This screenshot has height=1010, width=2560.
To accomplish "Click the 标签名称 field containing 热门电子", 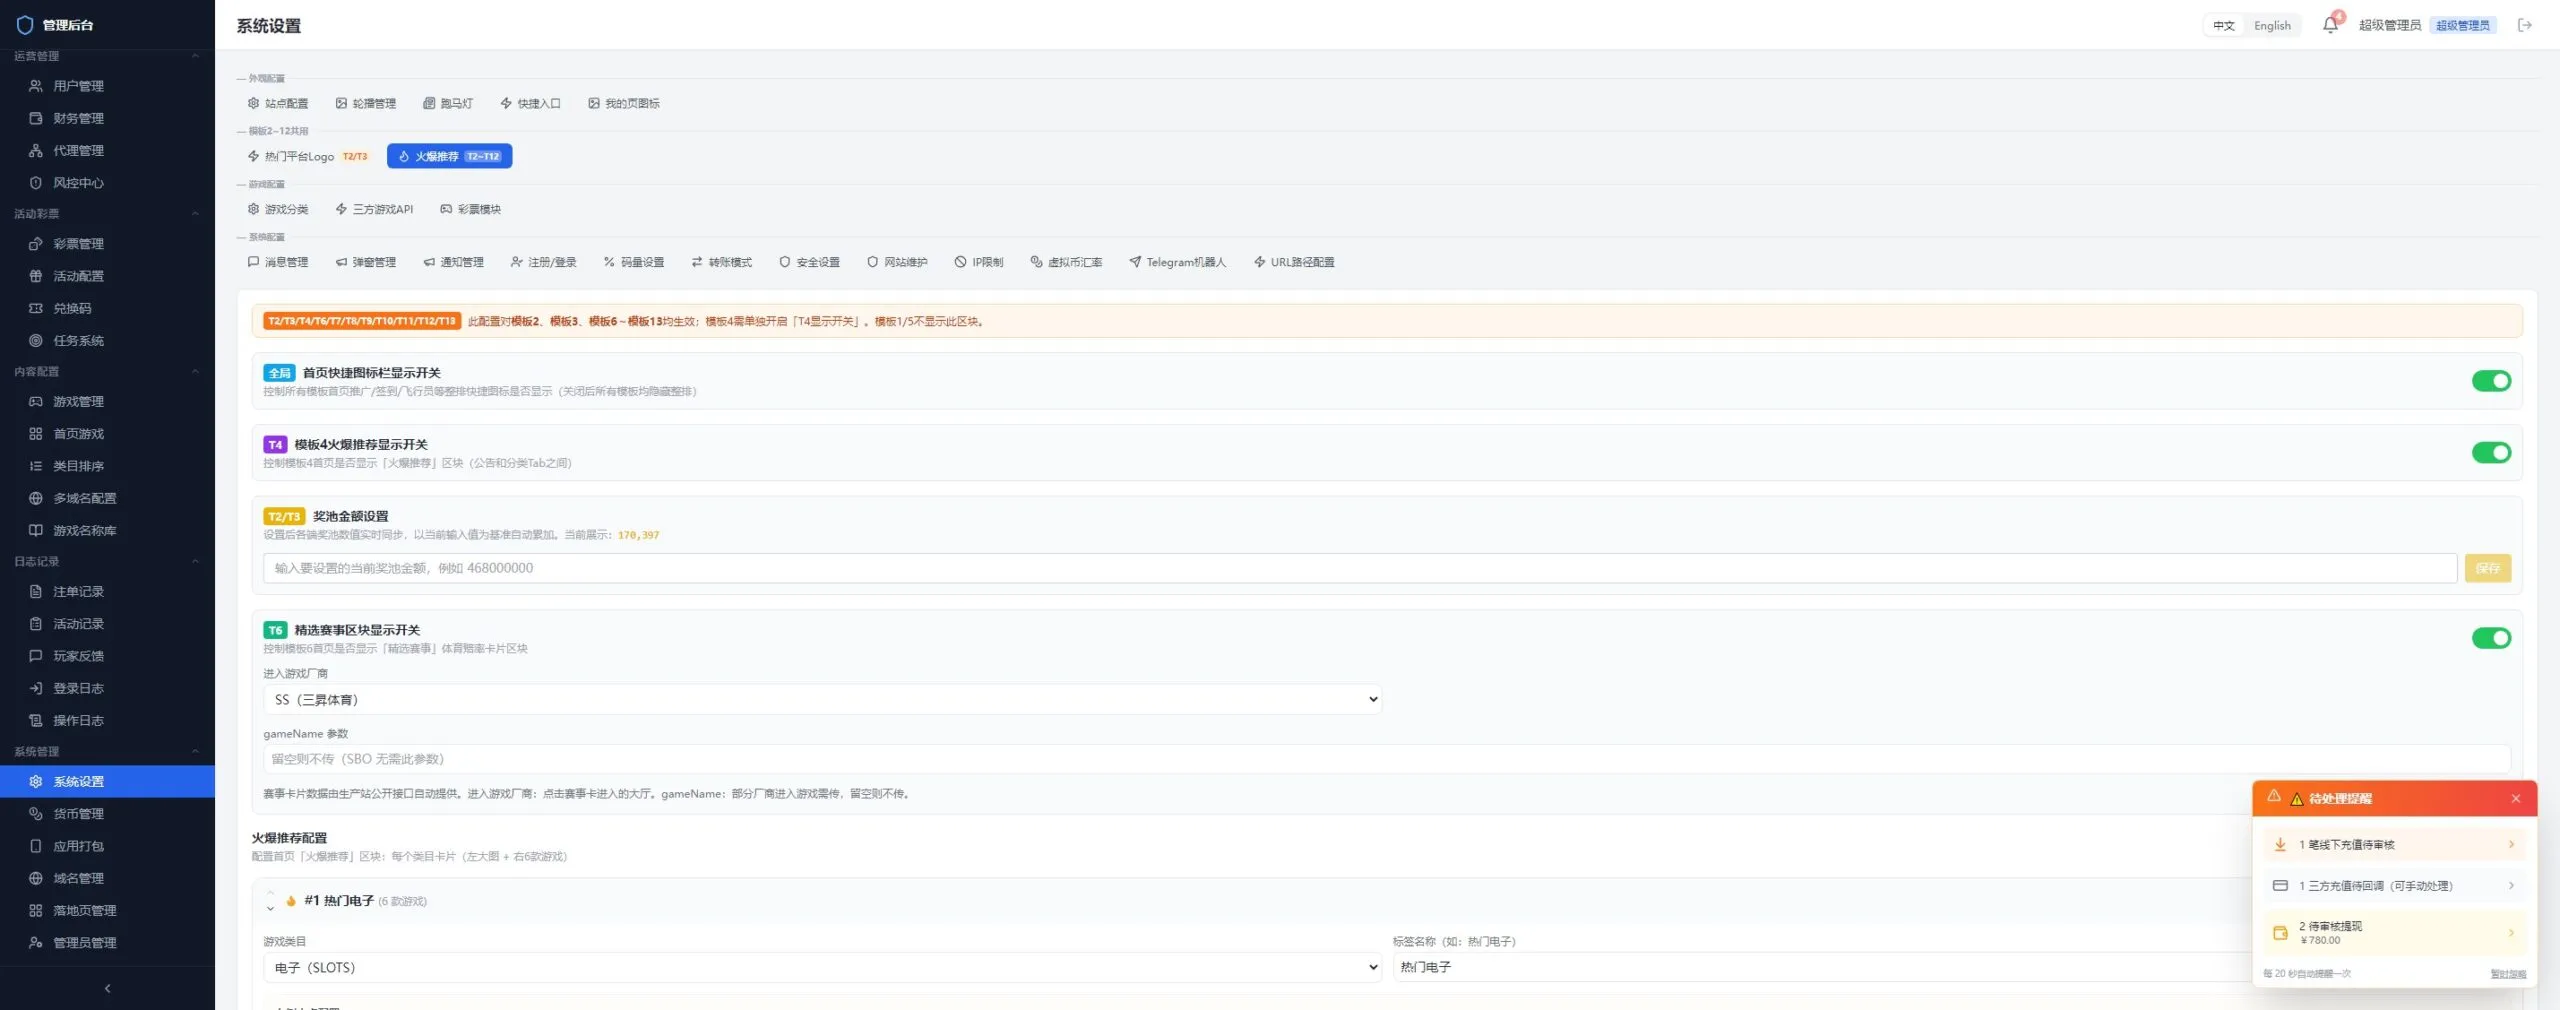I will [x=1821, y=967].
